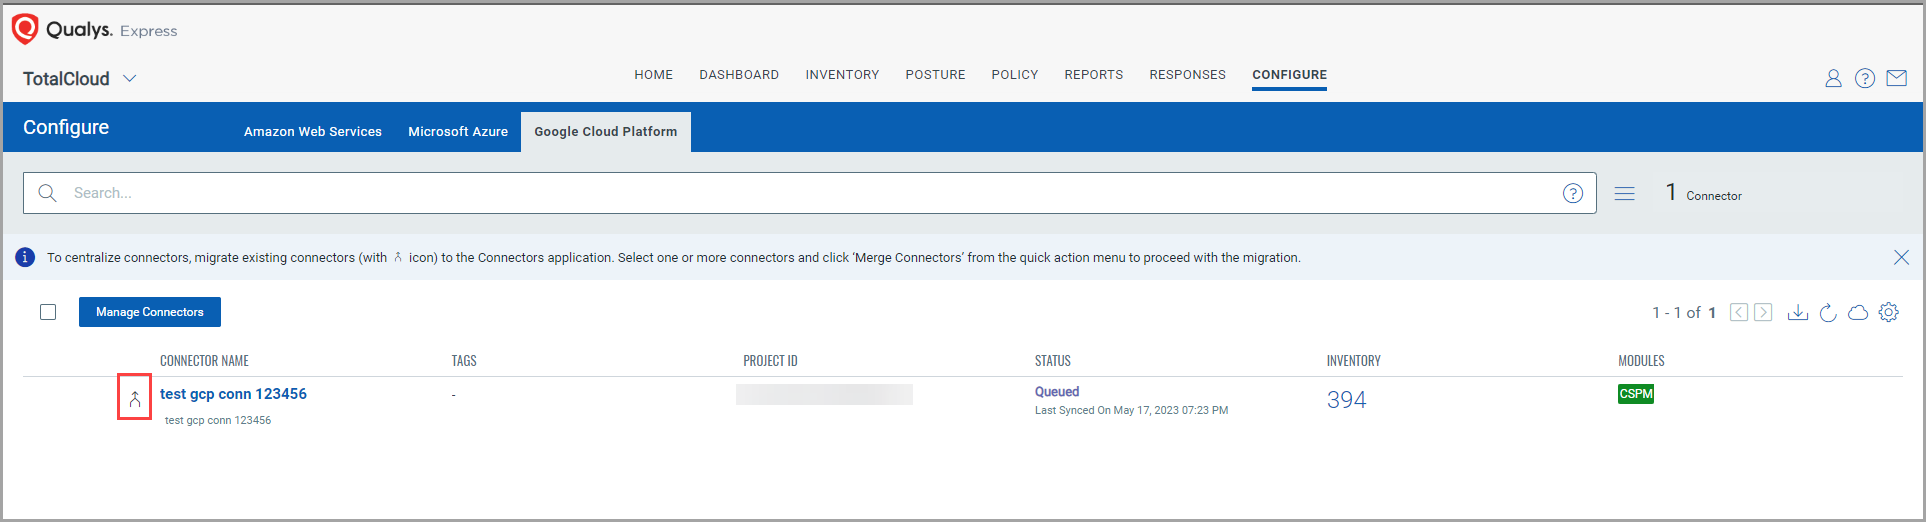The width and height of the screenshot is (1926, 522).
Task: Open the REPORTS menu
Action: 1094,75
